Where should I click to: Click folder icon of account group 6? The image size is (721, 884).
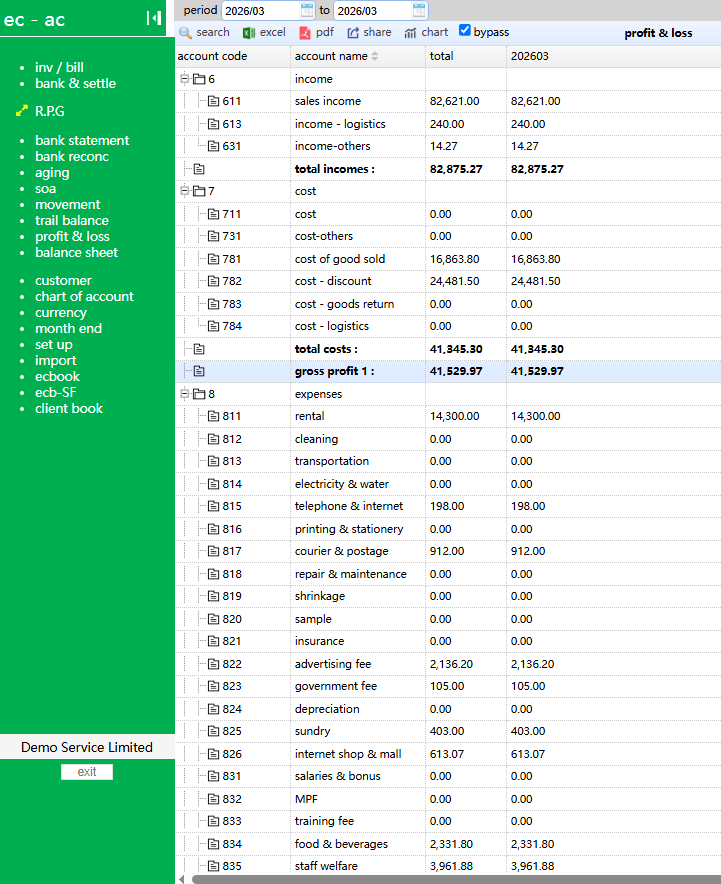(199, 79)
